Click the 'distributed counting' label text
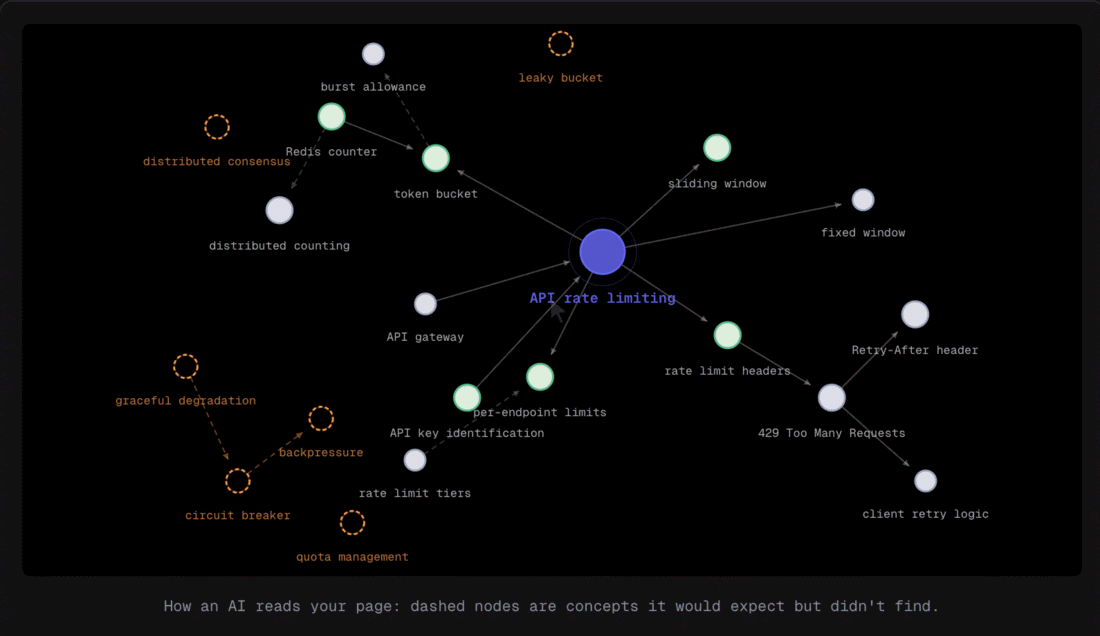This screenshot has height=636, width=1100. pyautogui.click(x=279, y=246)
